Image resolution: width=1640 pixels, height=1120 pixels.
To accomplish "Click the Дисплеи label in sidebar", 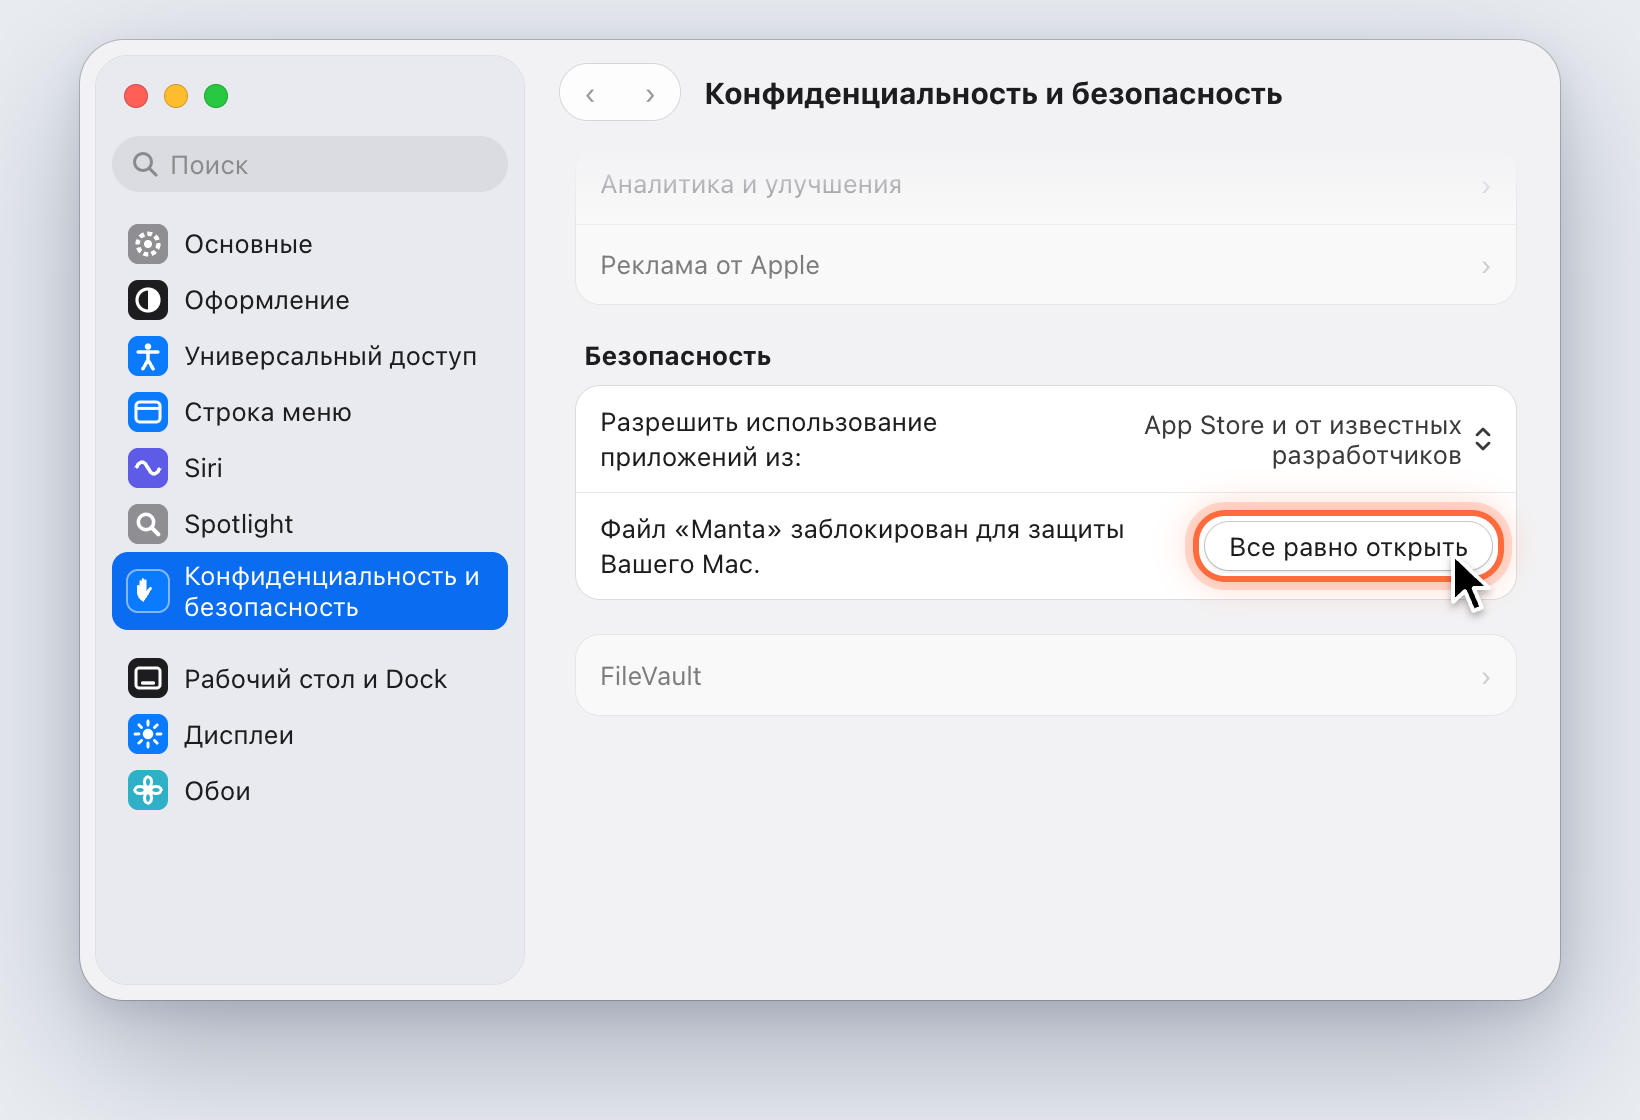I will click(x=239, y=735).
